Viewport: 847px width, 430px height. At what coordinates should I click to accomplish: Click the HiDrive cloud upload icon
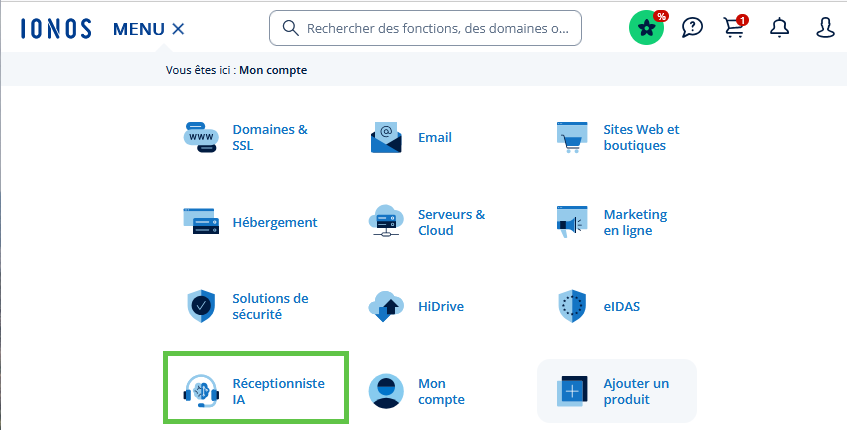click(x=386, y=306)
